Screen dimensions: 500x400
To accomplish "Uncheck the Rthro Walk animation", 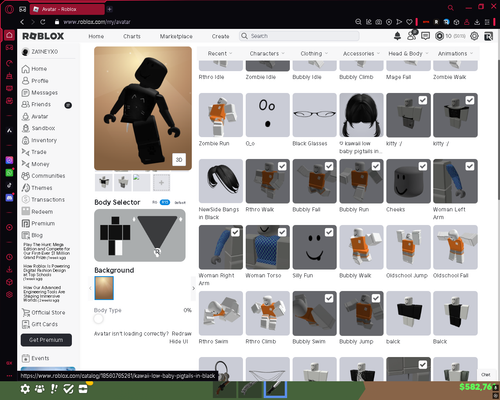I will click(x=282, y=166).
